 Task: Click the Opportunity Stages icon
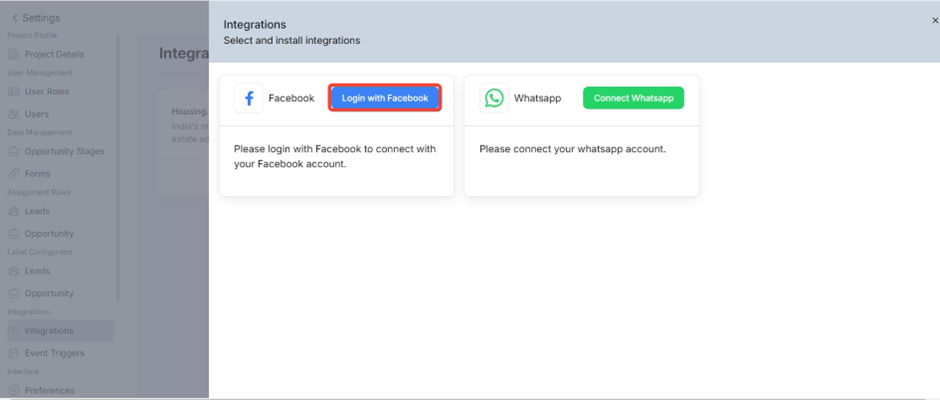[14, 151]
